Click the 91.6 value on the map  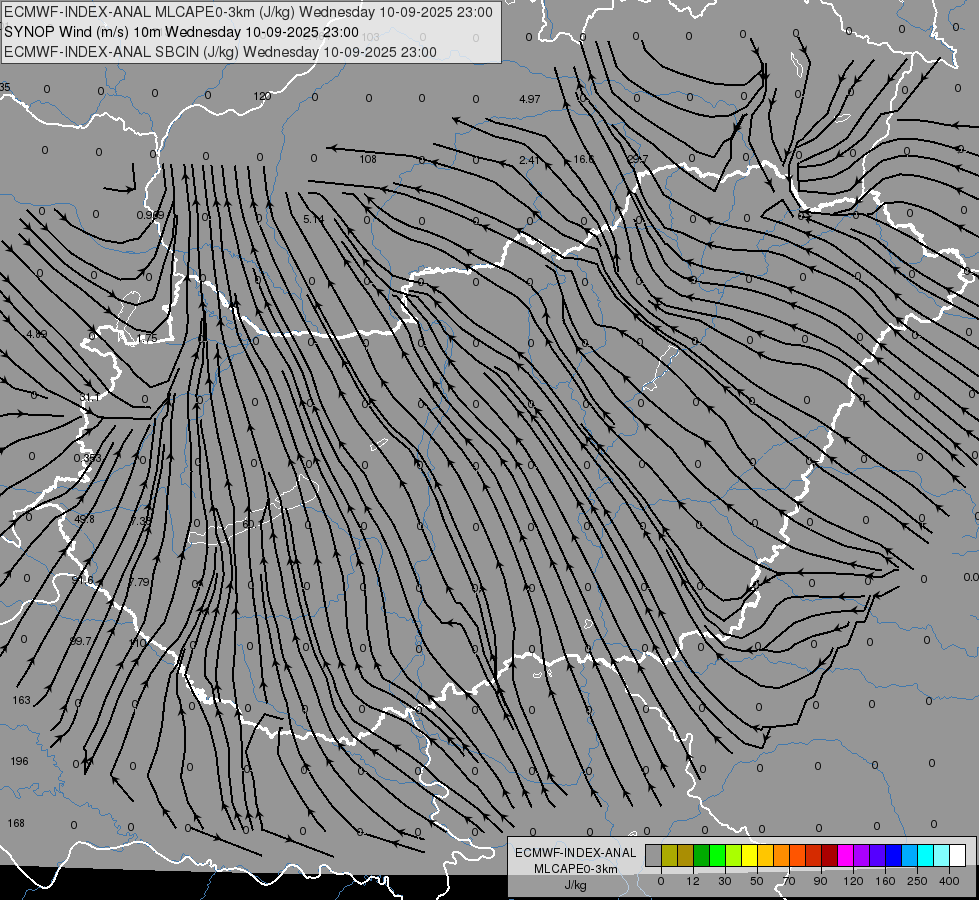click(82, 580)
